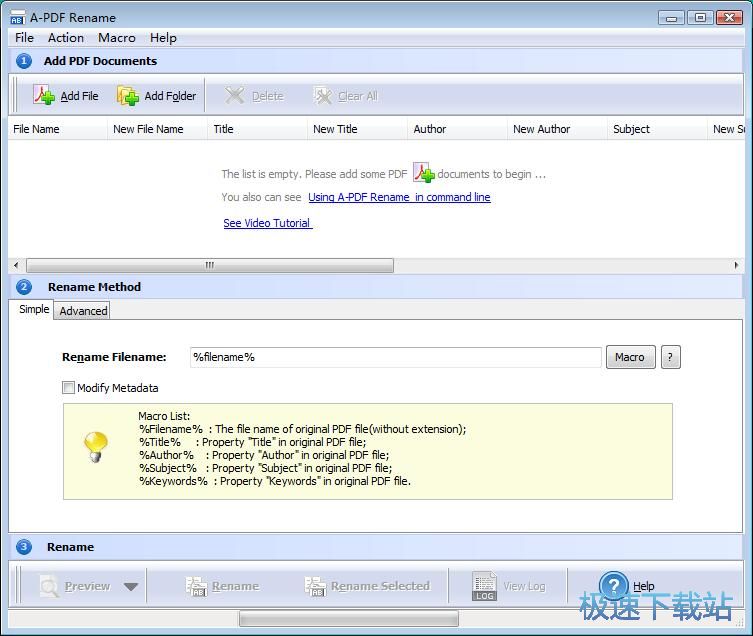This screenshot has width=753, height=636.
Task: Open the Action menu
Action: coord(66,38)
